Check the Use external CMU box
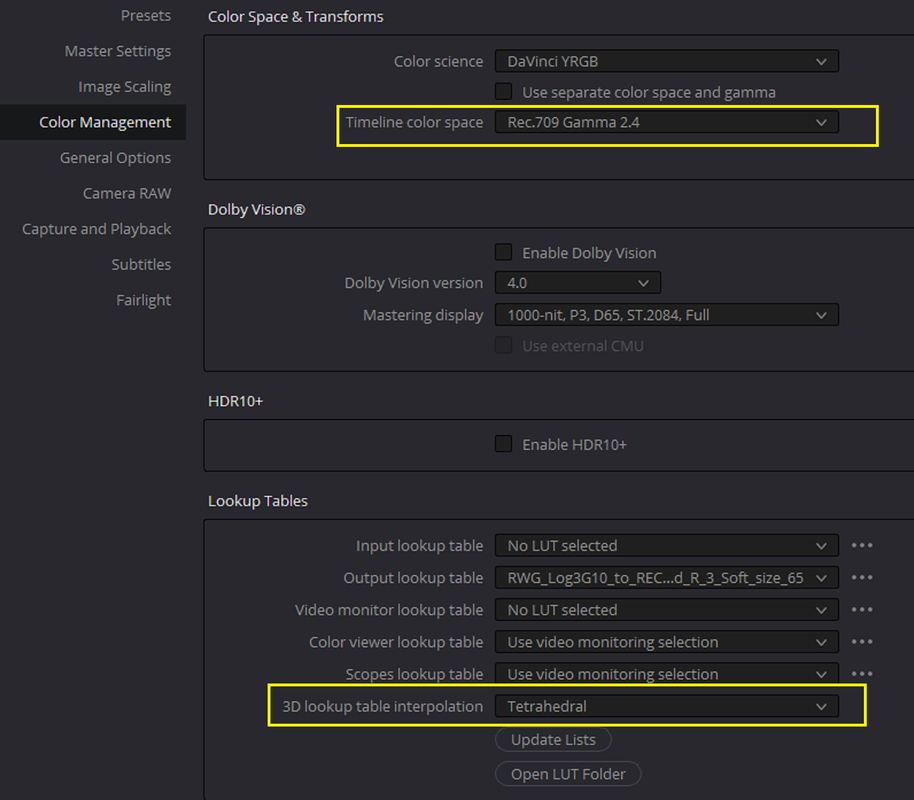The height and width of the screenshot is (800, 914). coord(504,345)
